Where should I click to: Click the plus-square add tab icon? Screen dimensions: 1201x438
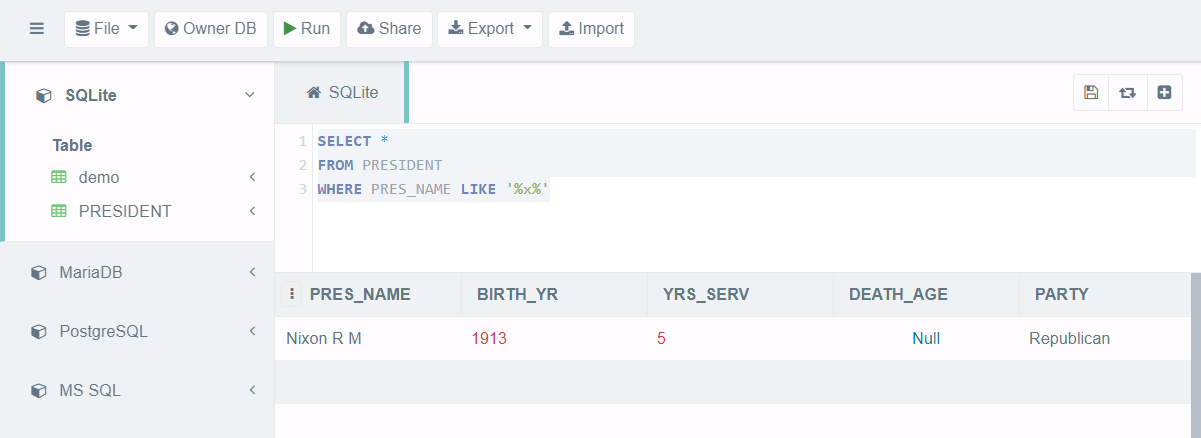(1164, 92)
